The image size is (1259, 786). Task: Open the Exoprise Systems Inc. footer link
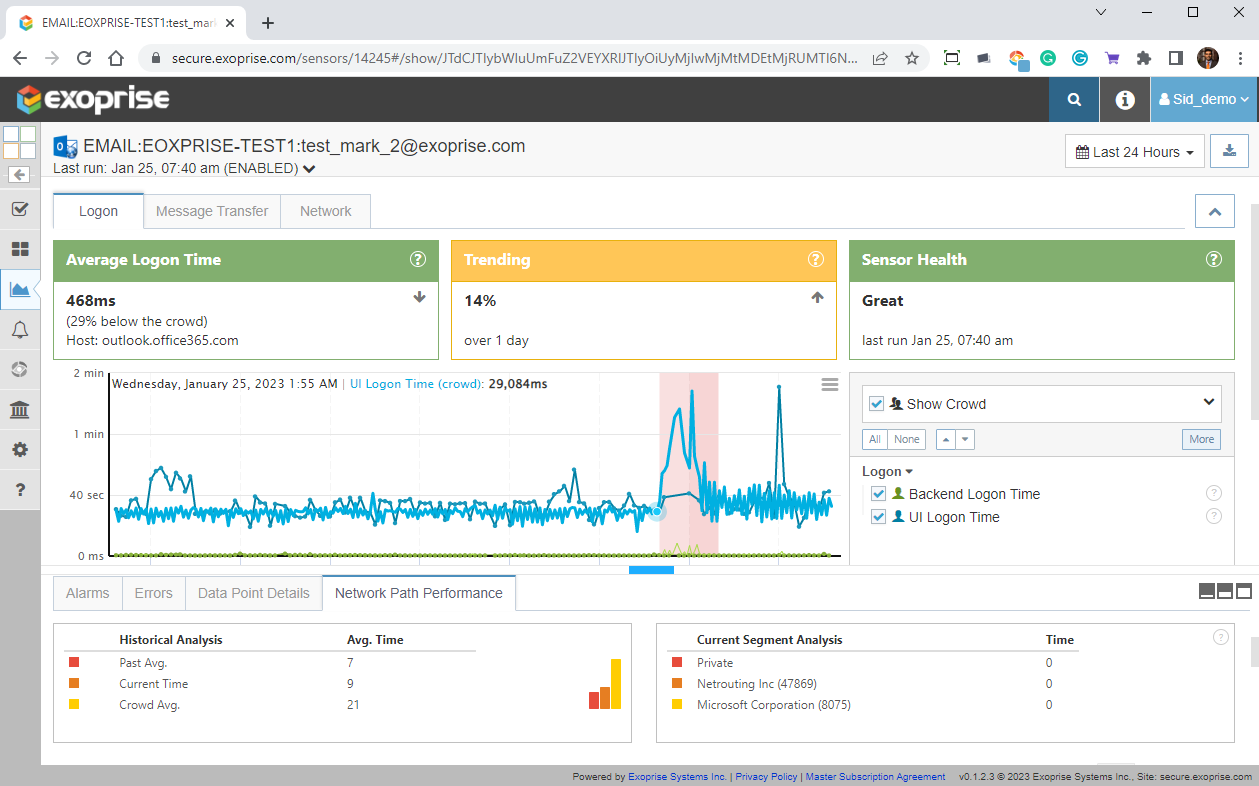(x=678, y=777)
